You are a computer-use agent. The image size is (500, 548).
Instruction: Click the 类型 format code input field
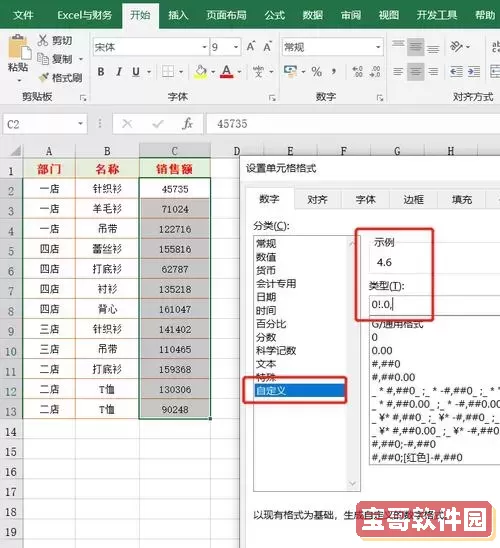pos(435,304)
